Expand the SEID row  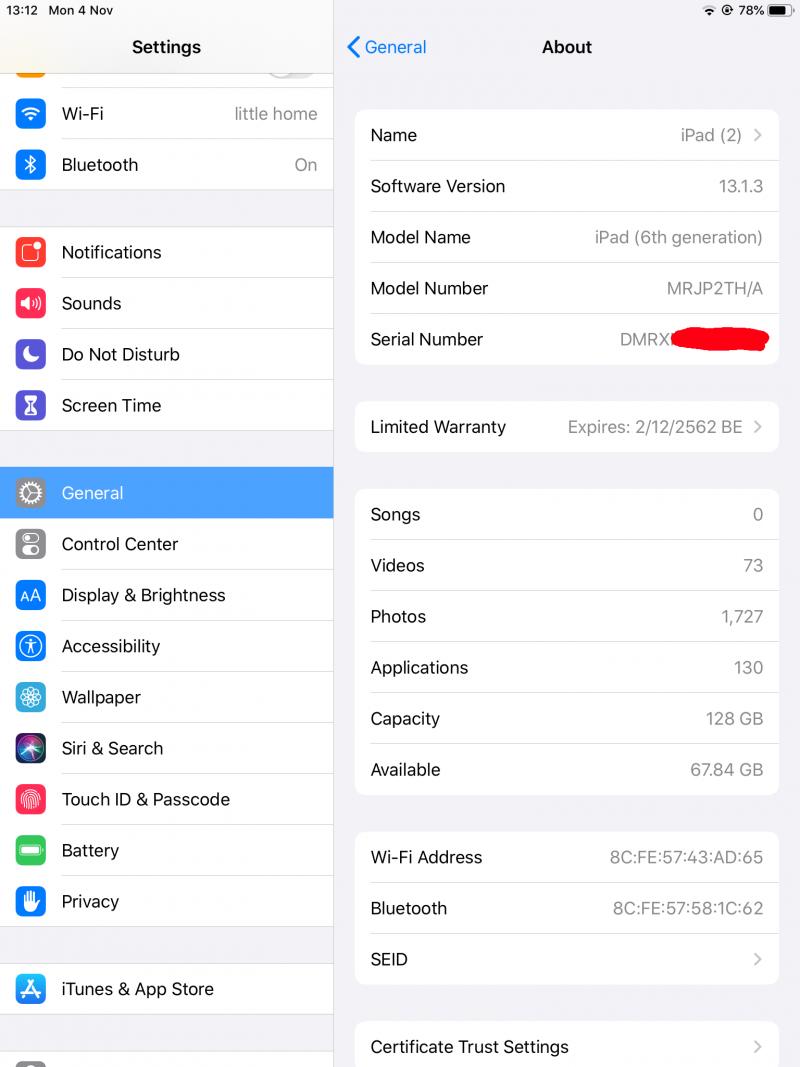point(567,959)
